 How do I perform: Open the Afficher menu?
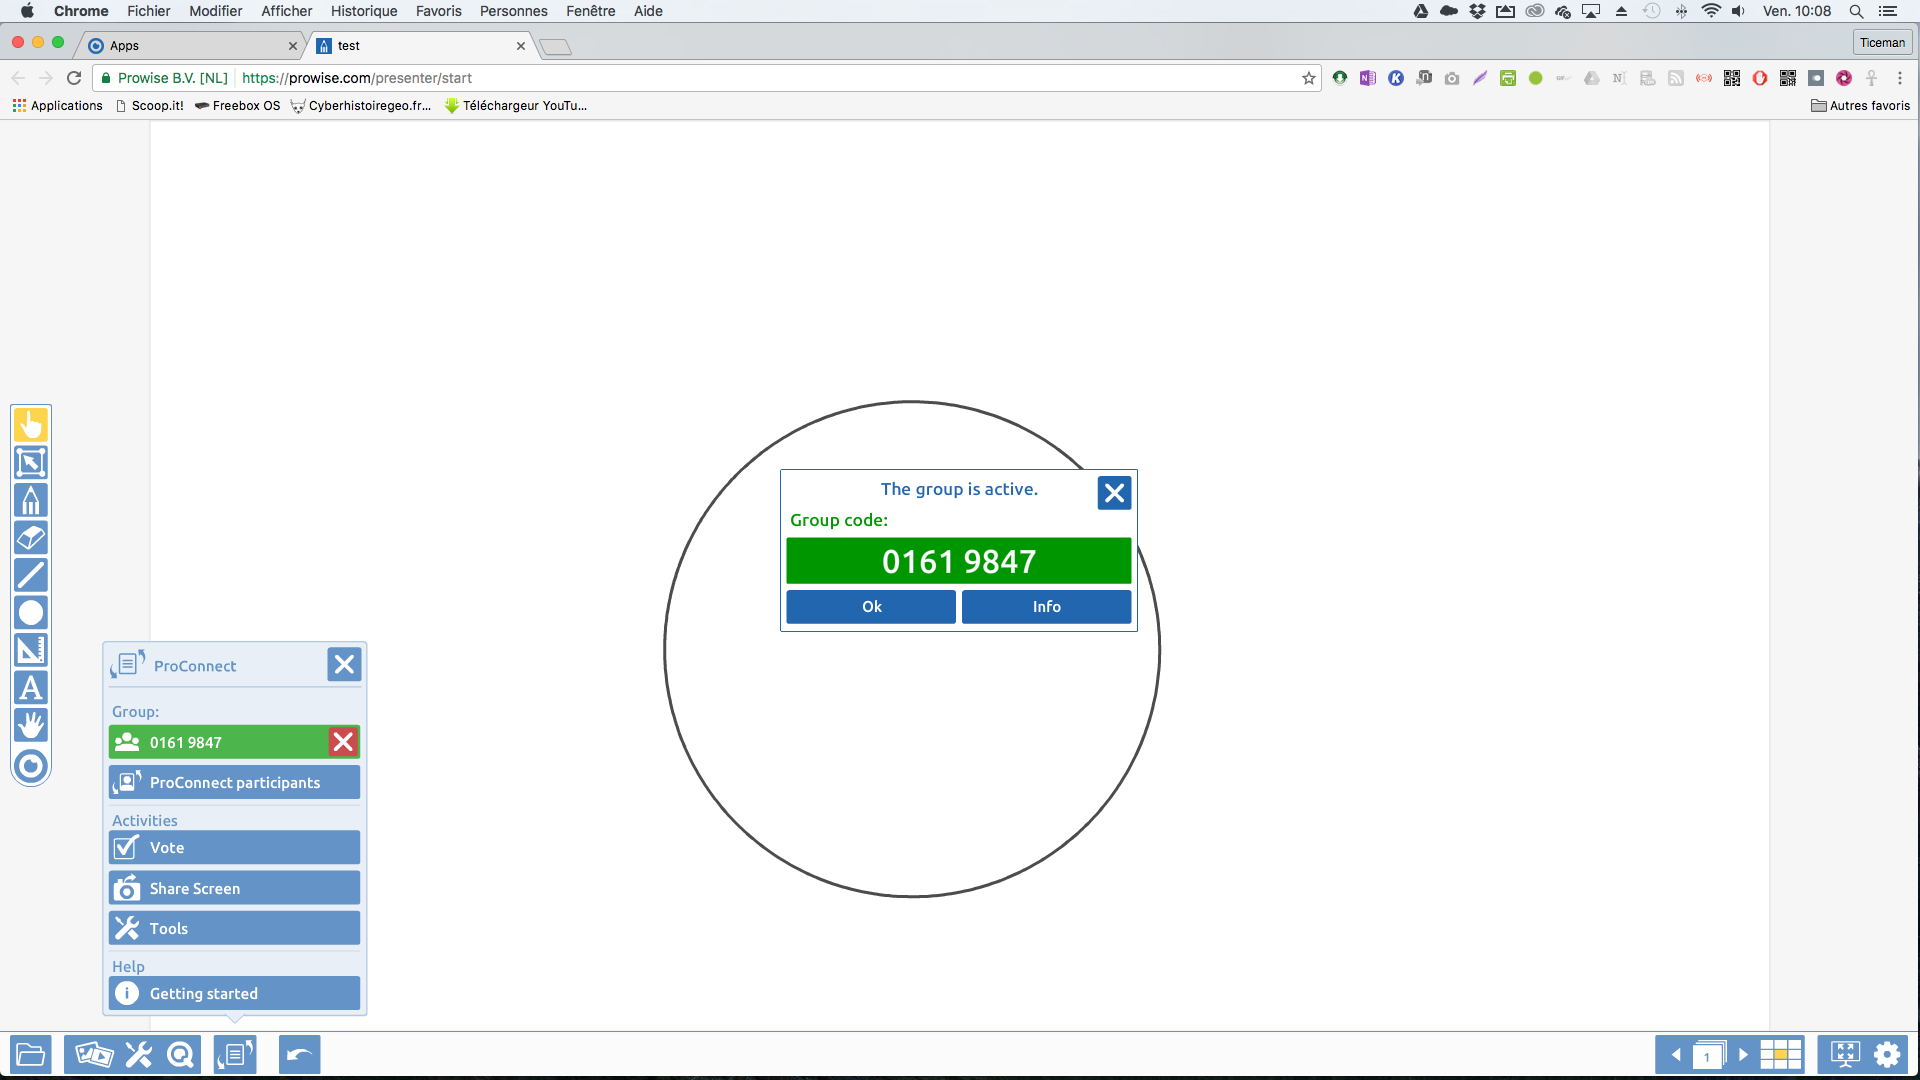286,11
